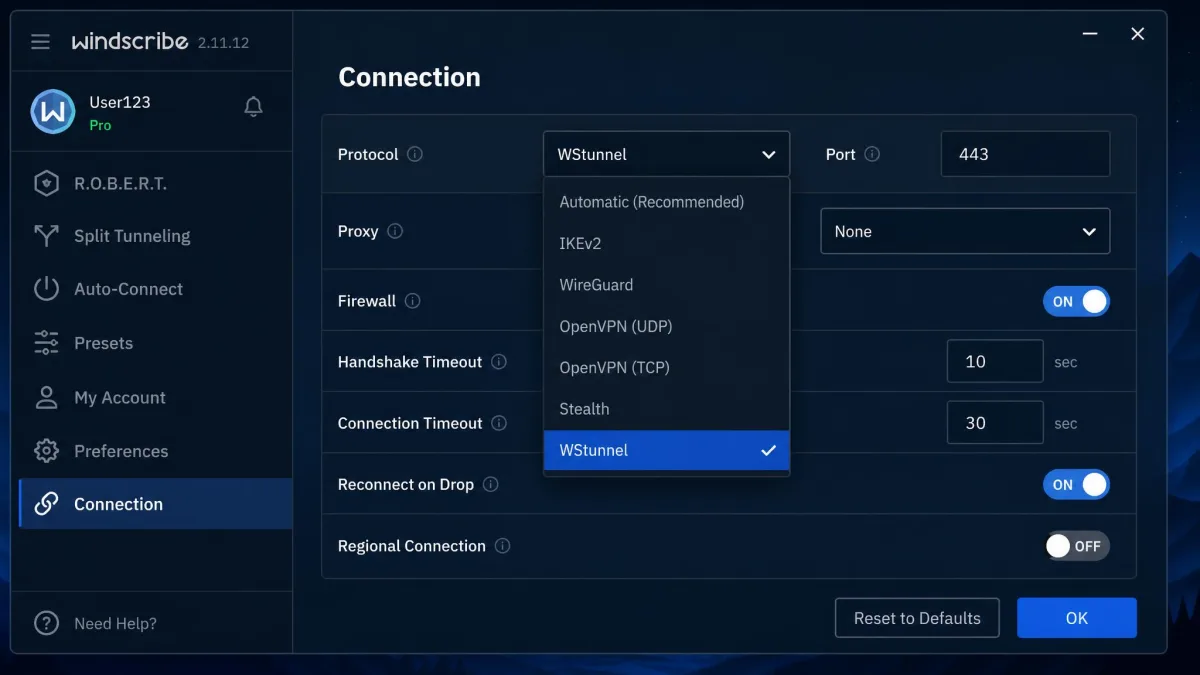Click the Connection link icon
Screen dimensions: 1200x675
[x=46, y=504]
